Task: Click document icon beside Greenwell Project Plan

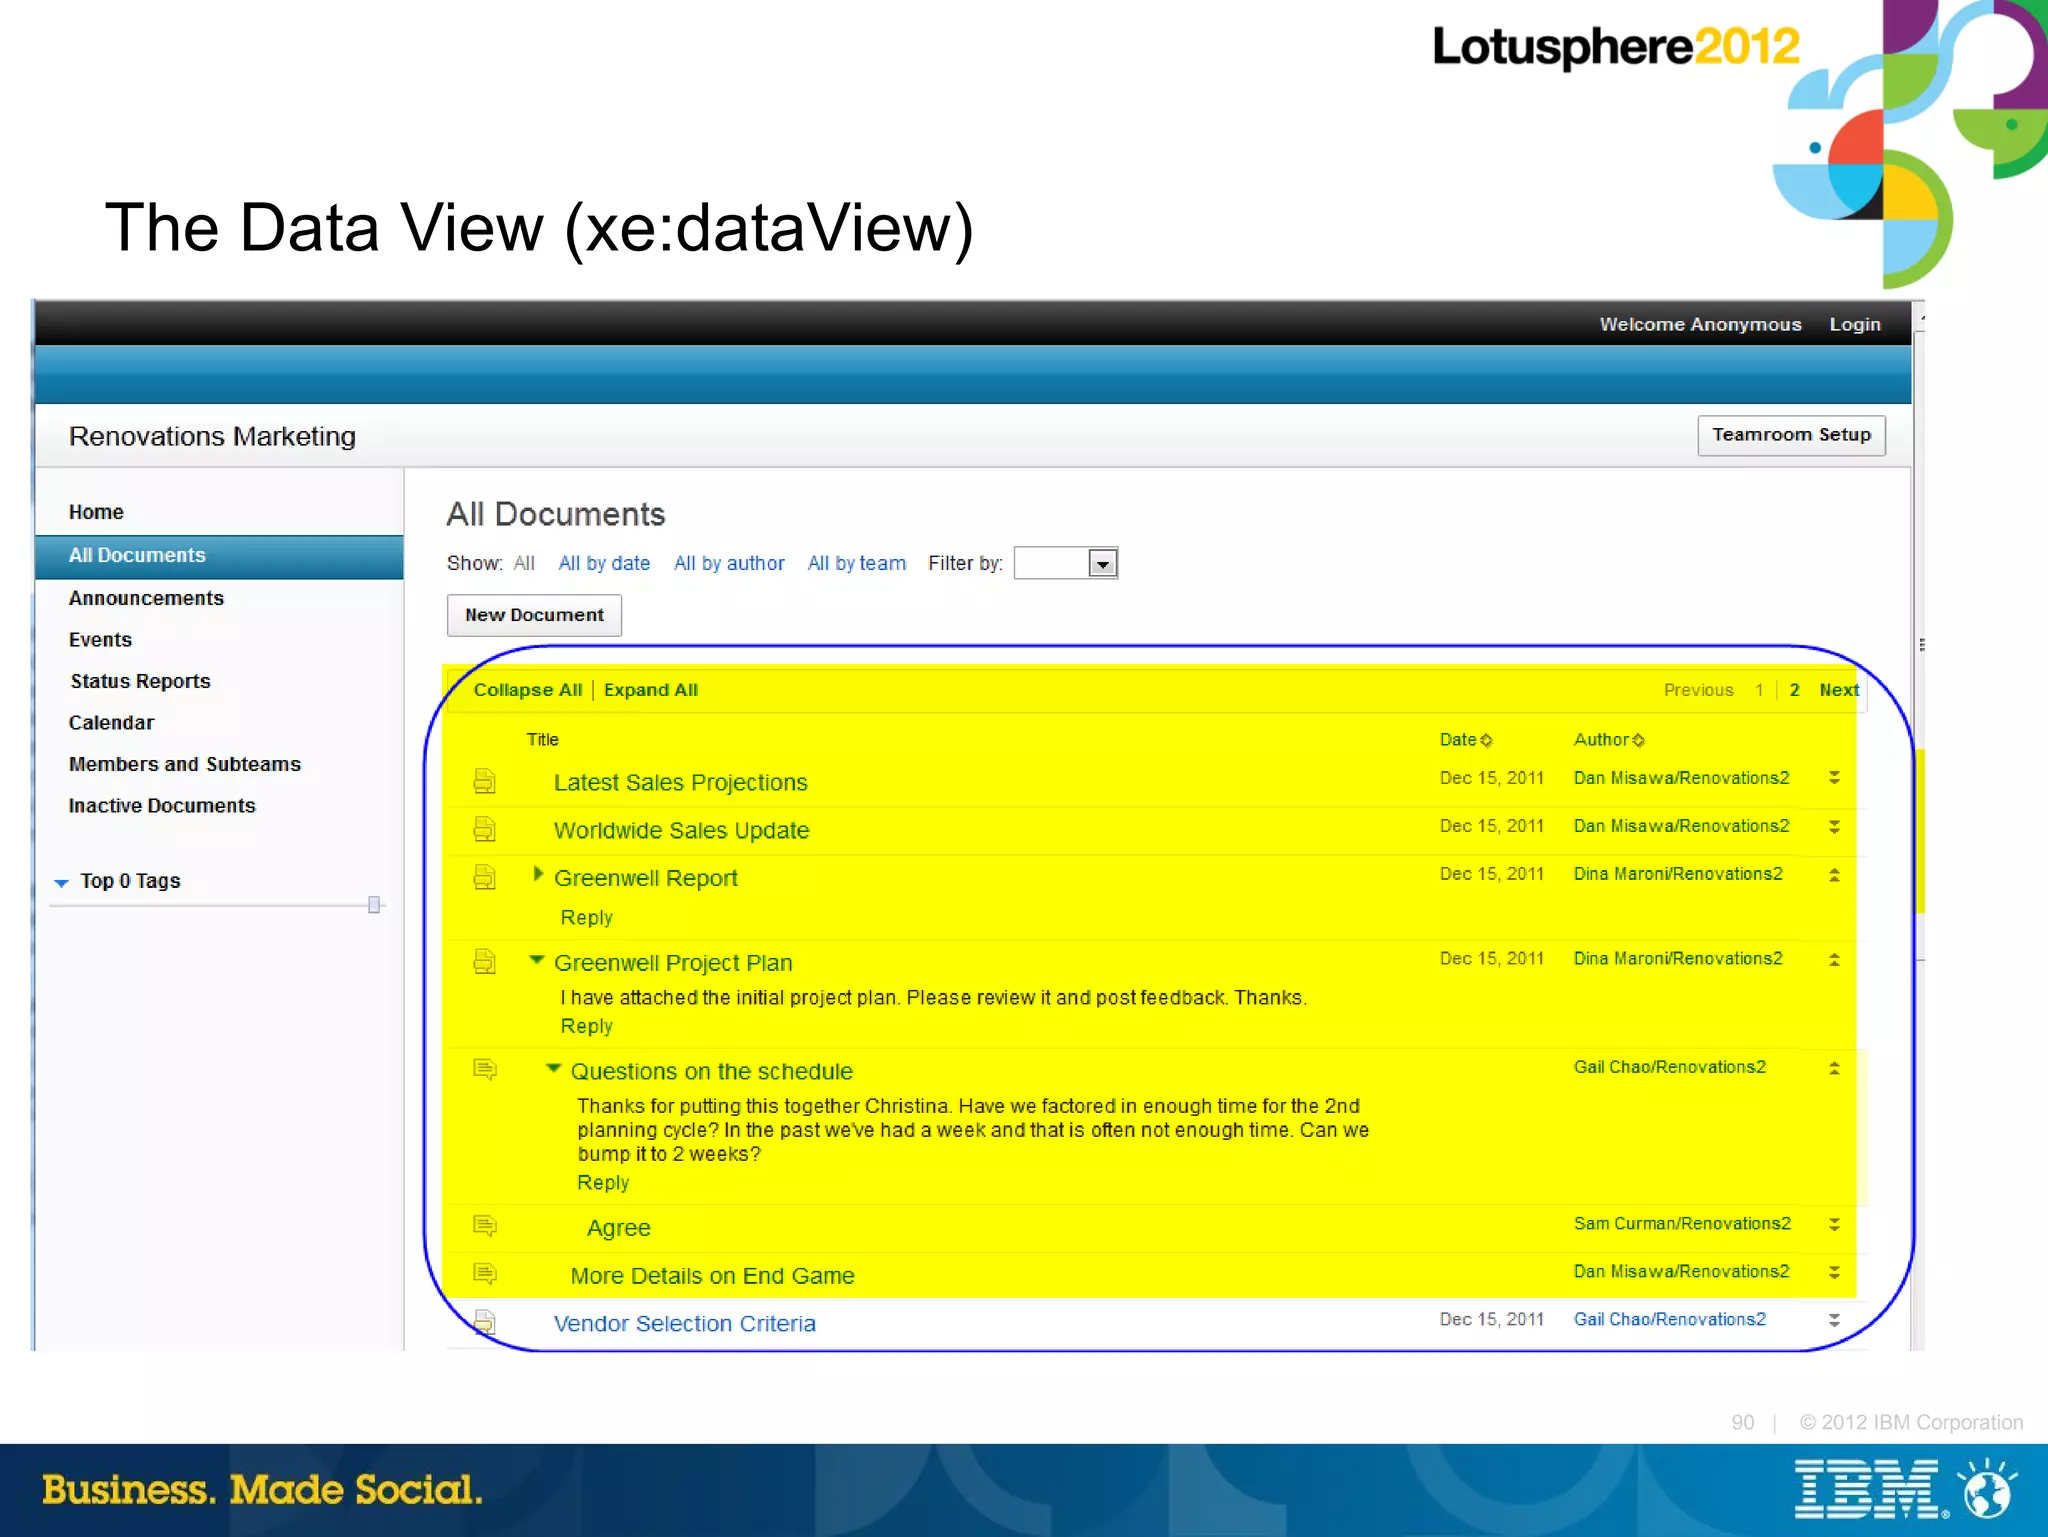Action: [x=485, y=962]
